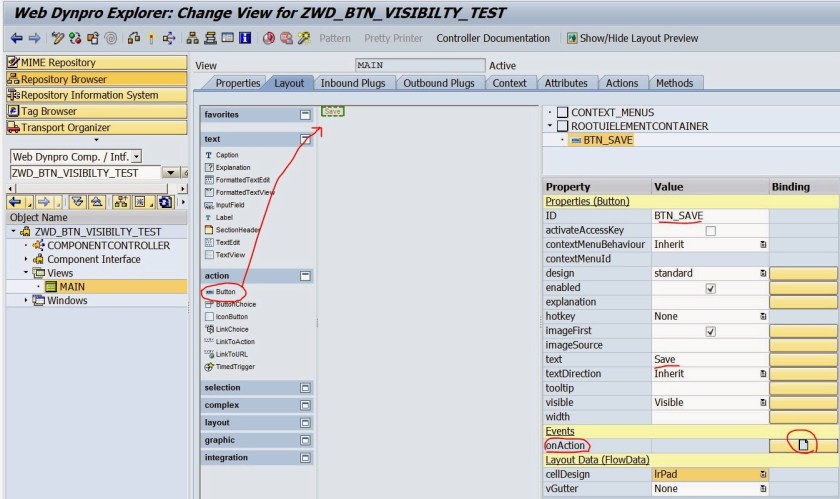Viewport: 840px width, 499px height.
Task: Click the text property value field Save
Action: coord(710,359)
